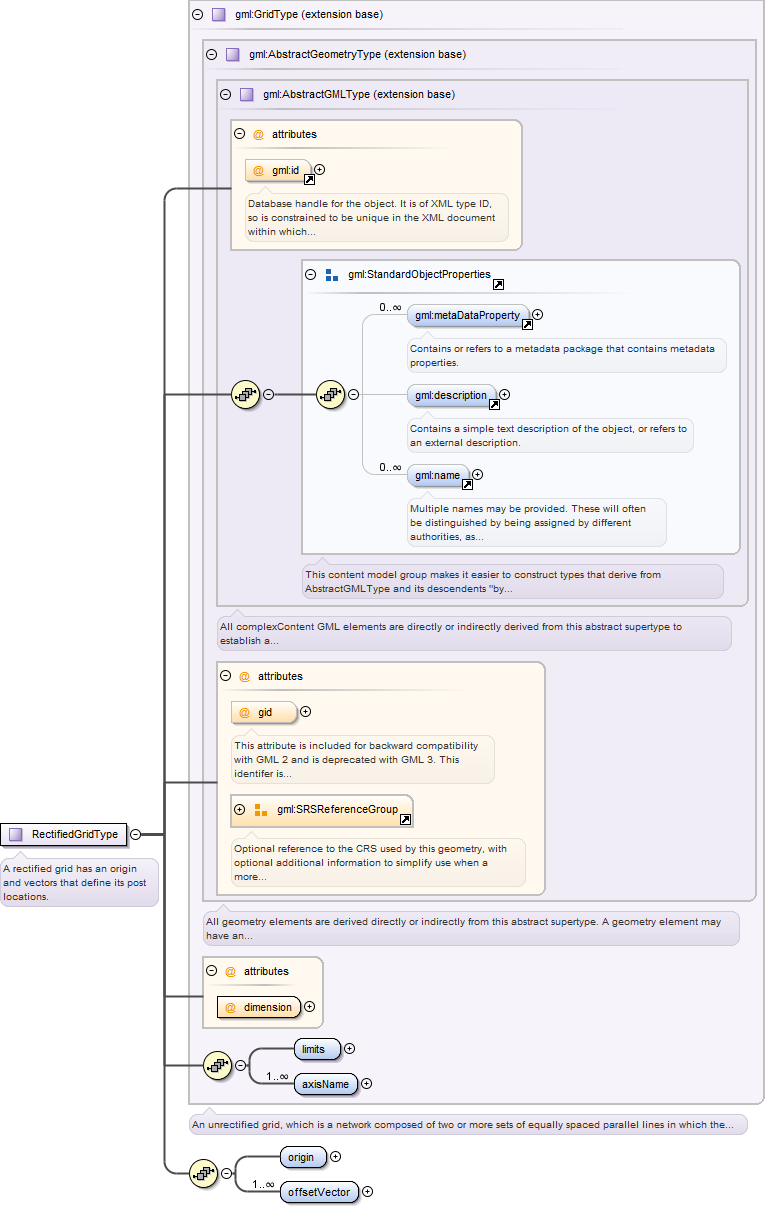Collapse the gml:GridType extension base
The image size is (766, 1208).
(197, 15)
